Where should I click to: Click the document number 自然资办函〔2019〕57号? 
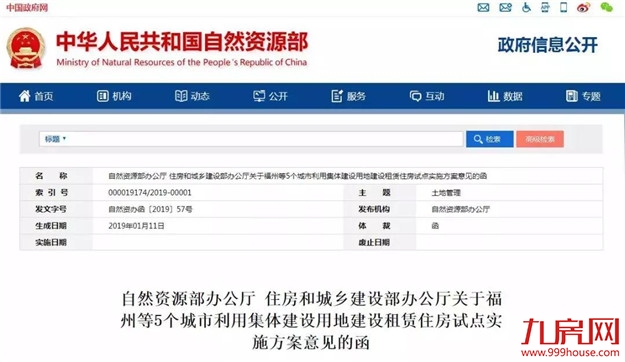click(150, 209)
